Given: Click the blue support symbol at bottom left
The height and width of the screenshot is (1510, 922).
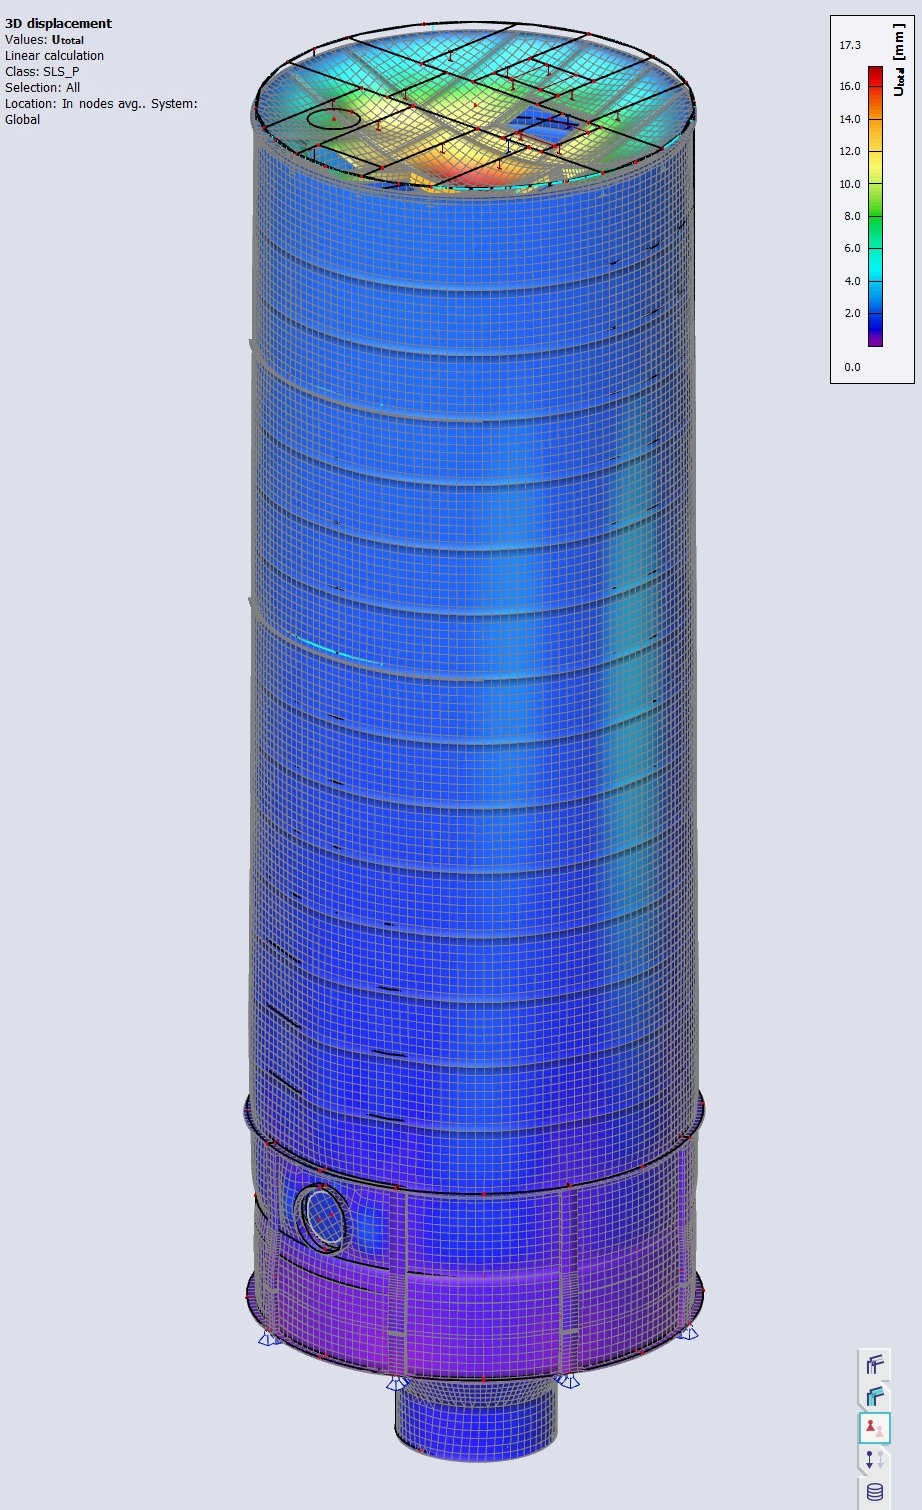Looking at the screenshot, I should click(268, 1337).
